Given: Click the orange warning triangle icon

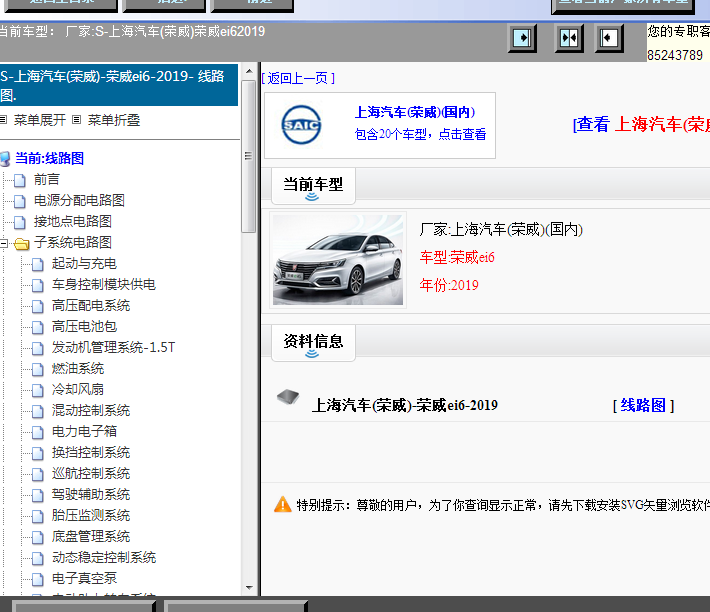Looking at the screenshot, I should pyautogui.click(x=283, y=504).
